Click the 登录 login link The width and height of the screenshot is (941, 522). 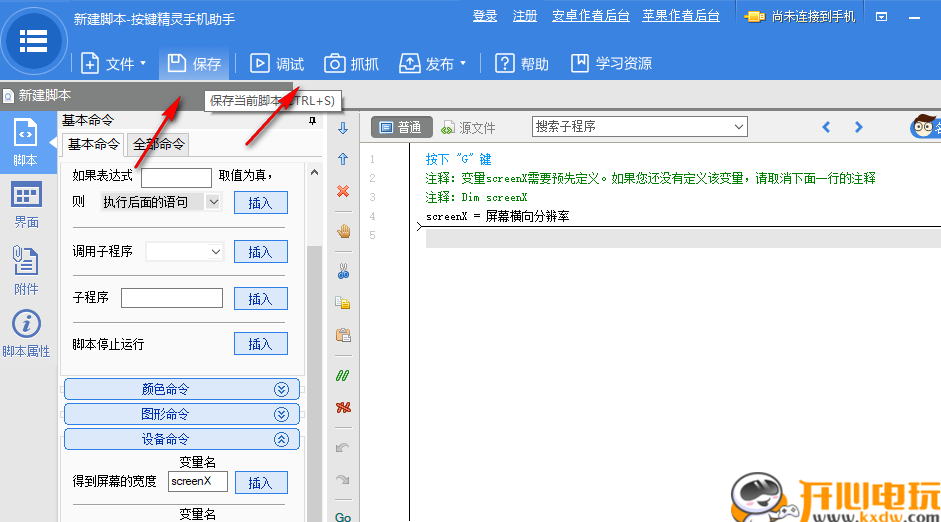pos(485,16)
